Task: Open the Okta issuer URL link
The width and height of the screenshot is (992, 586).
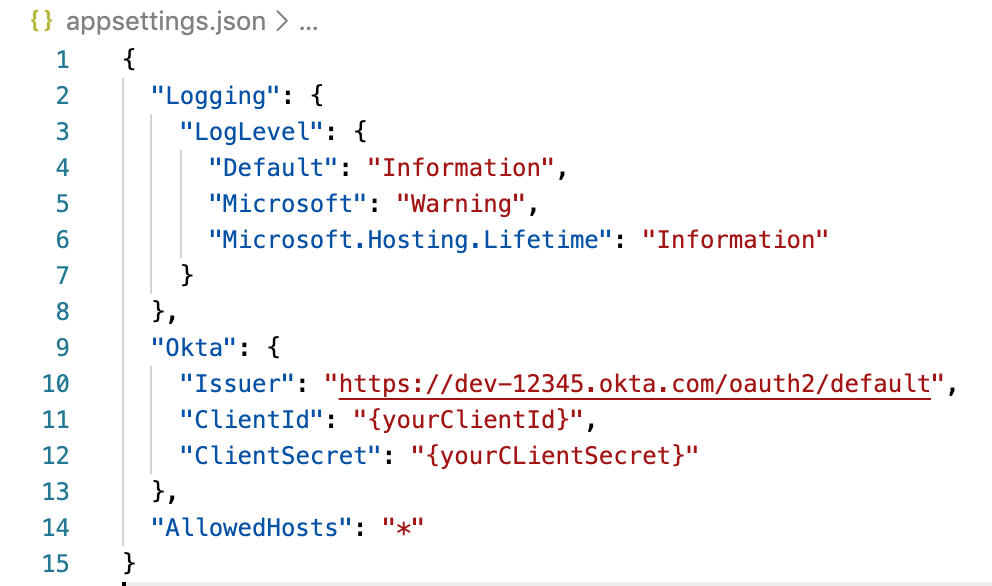Action: [635, 384]
